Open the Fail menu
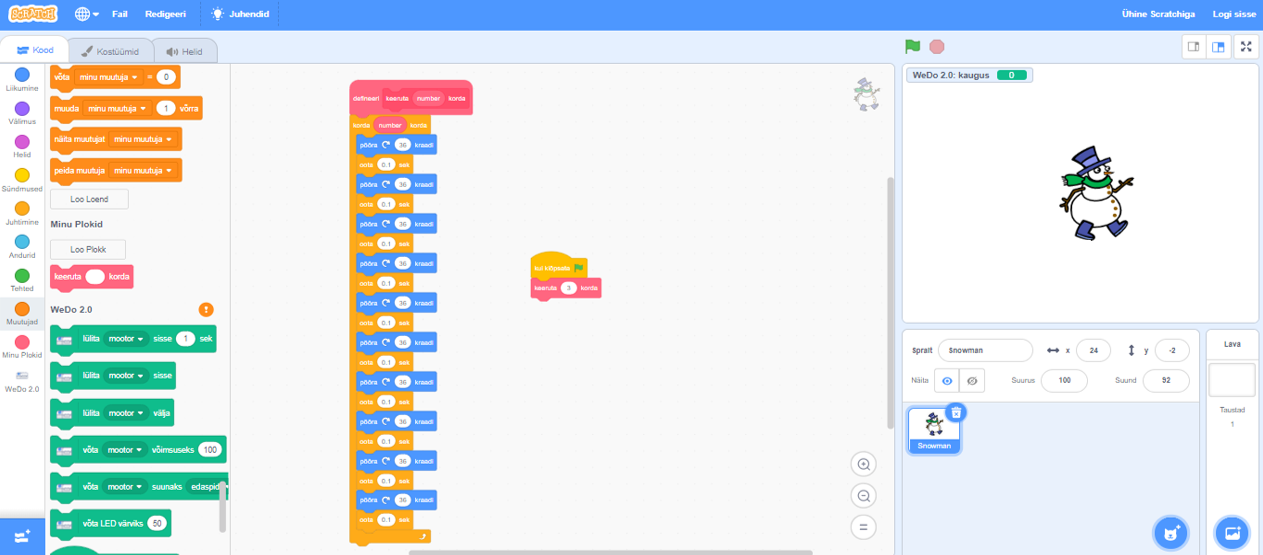This screenshot has width=1263, height=555. coord(120,14)
